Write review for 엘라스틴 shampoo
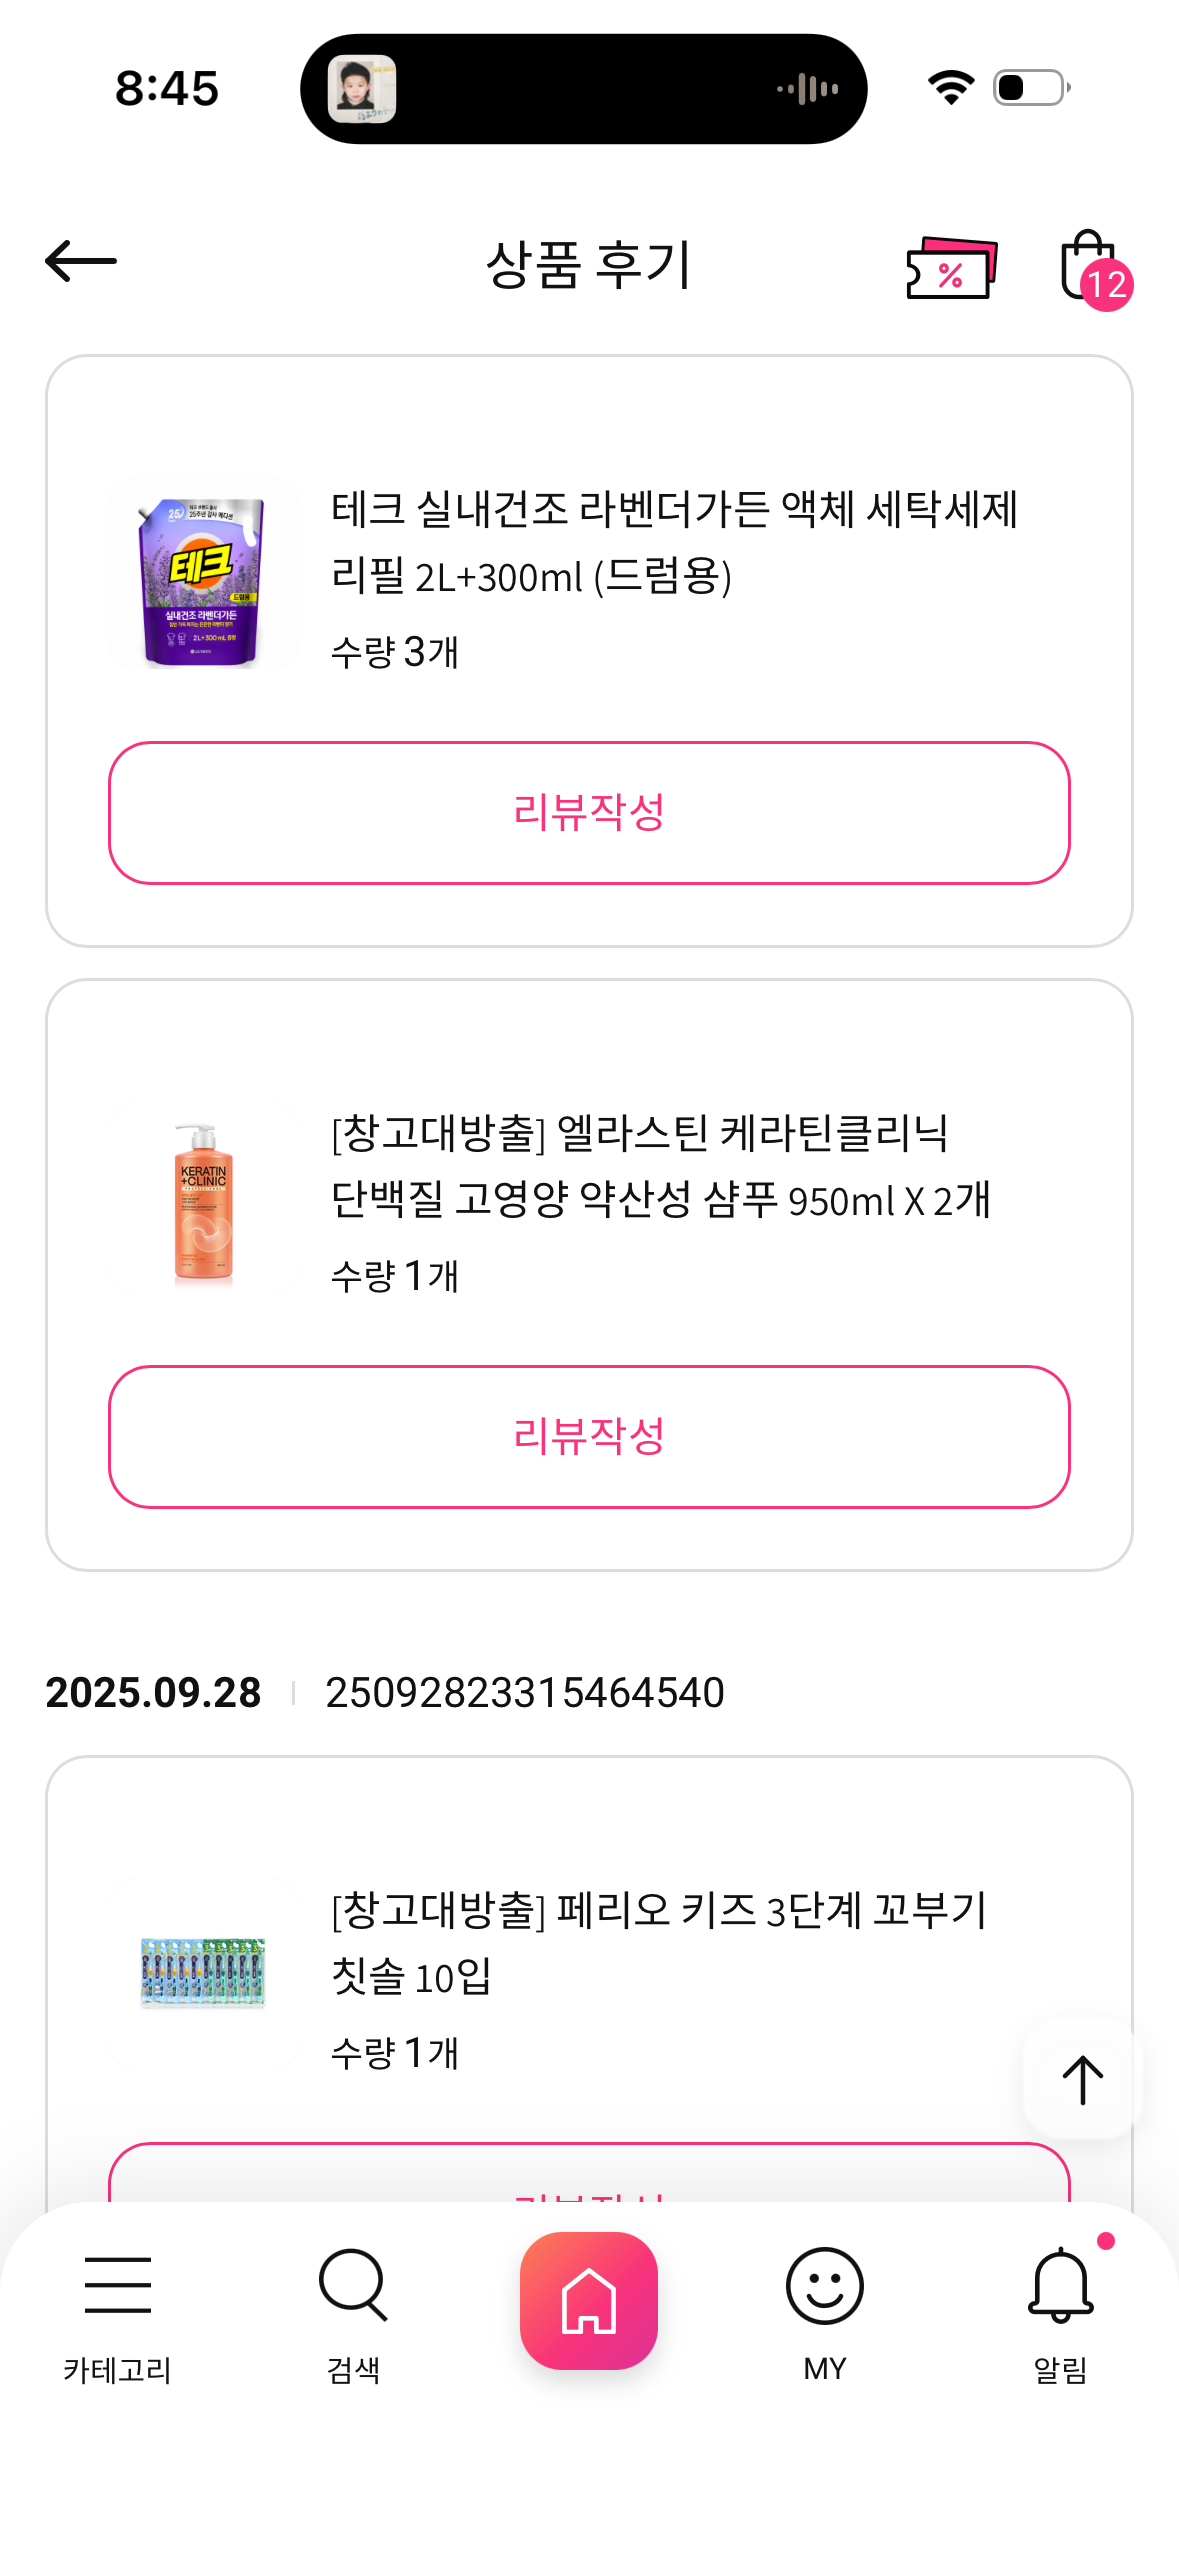 tap(589, 1436)
